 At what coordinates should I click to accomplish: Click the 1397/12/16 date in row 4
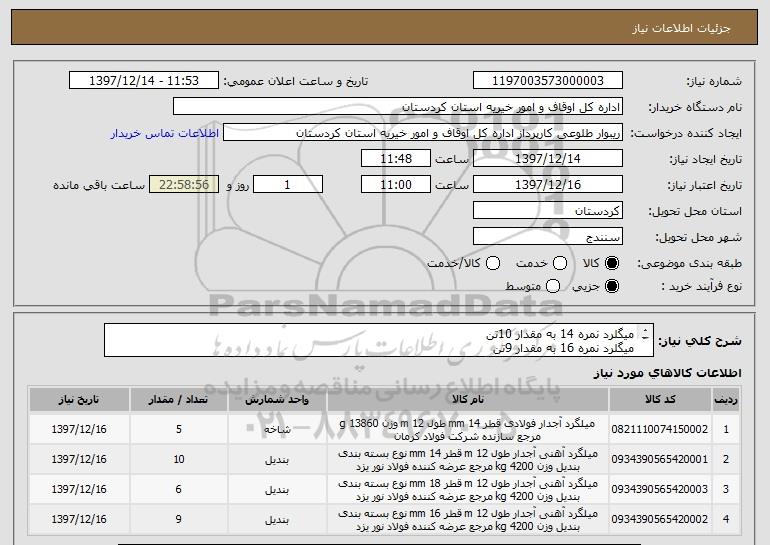(79, 519)
